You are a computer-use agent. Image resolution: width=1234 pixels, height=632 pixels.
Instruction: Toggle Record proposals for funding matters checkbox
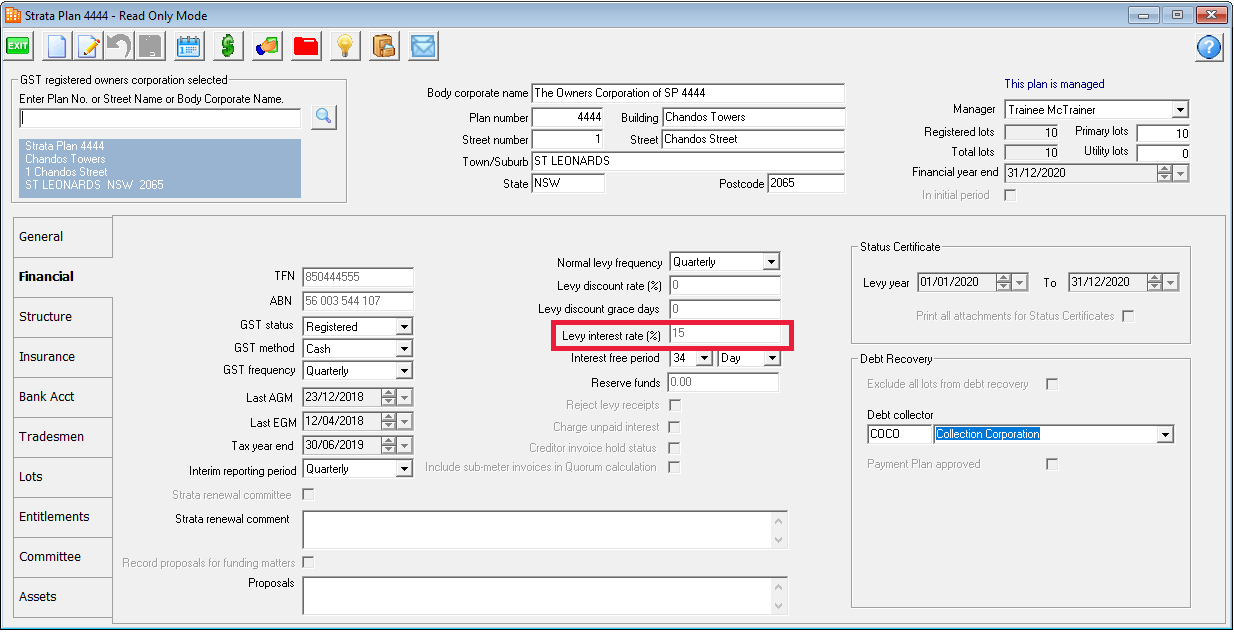308,563
